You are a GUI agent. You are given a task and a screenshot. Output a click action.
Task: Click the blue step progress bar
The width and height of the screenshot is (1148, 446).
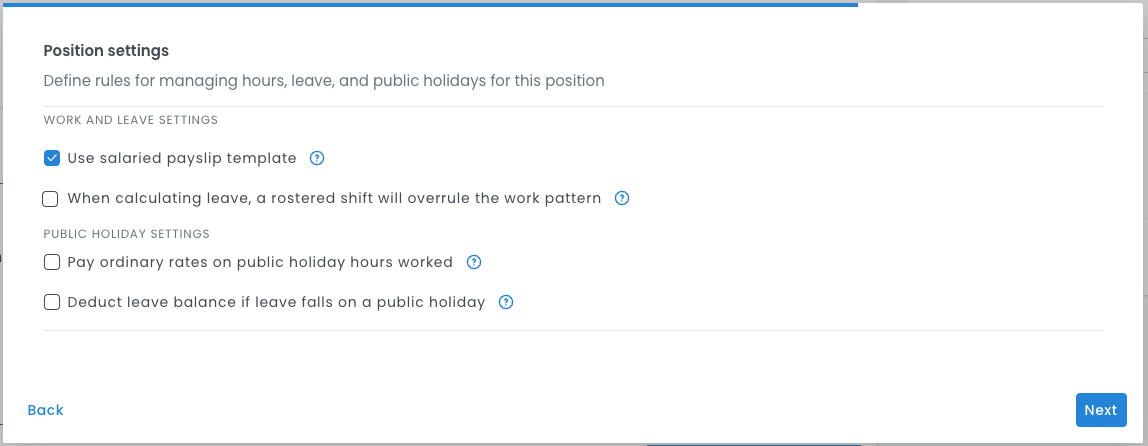pos(430,4)
